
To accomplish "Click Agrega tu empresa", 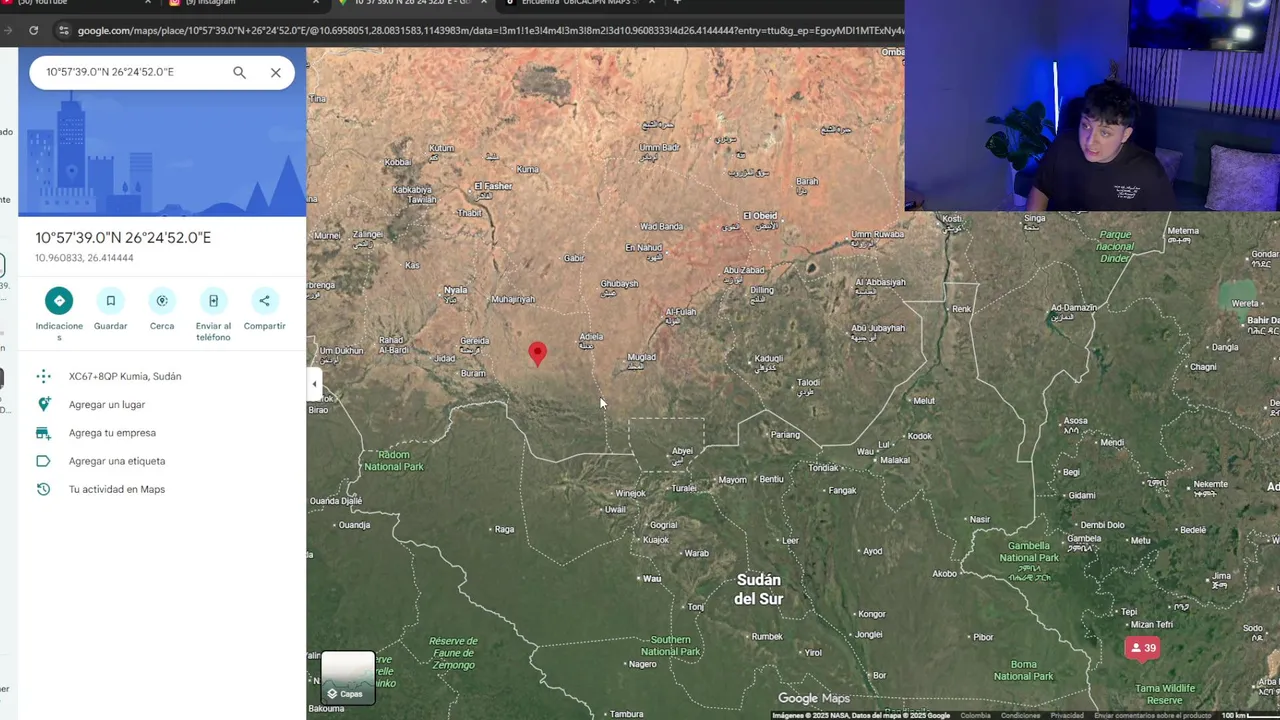I will tap(112, 433).
